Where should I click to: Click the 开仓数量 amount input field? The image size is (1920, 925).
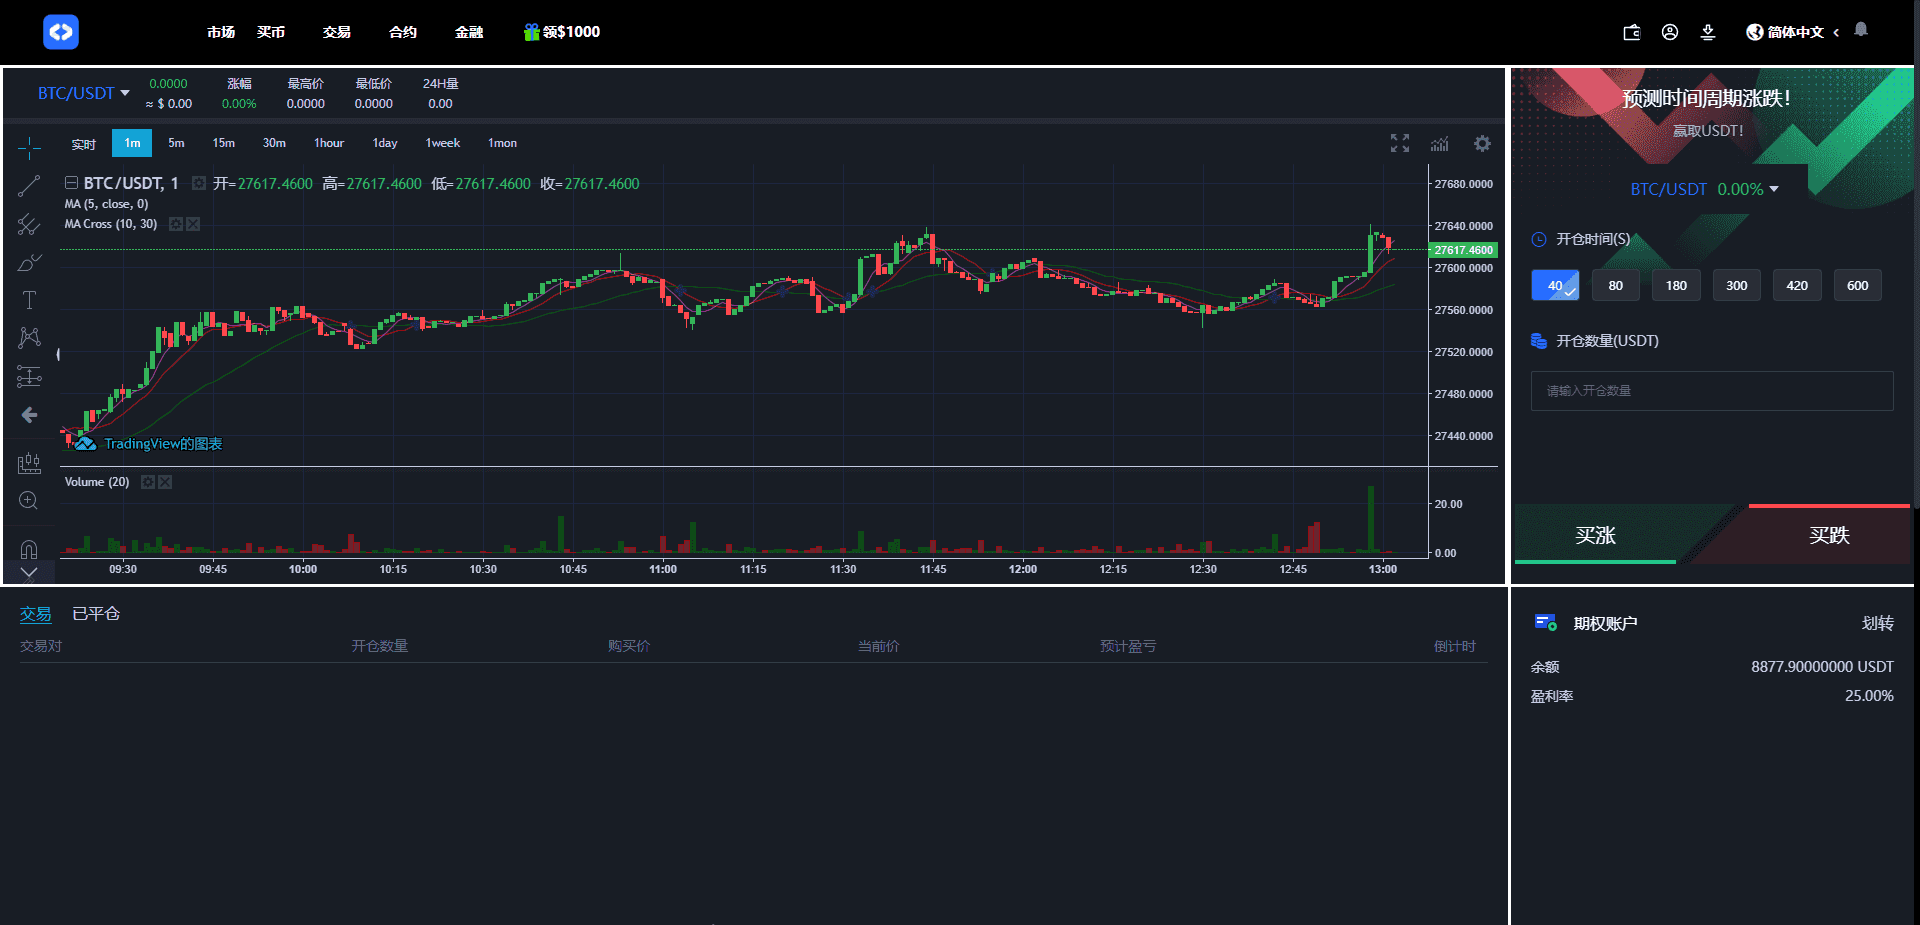1711,391
